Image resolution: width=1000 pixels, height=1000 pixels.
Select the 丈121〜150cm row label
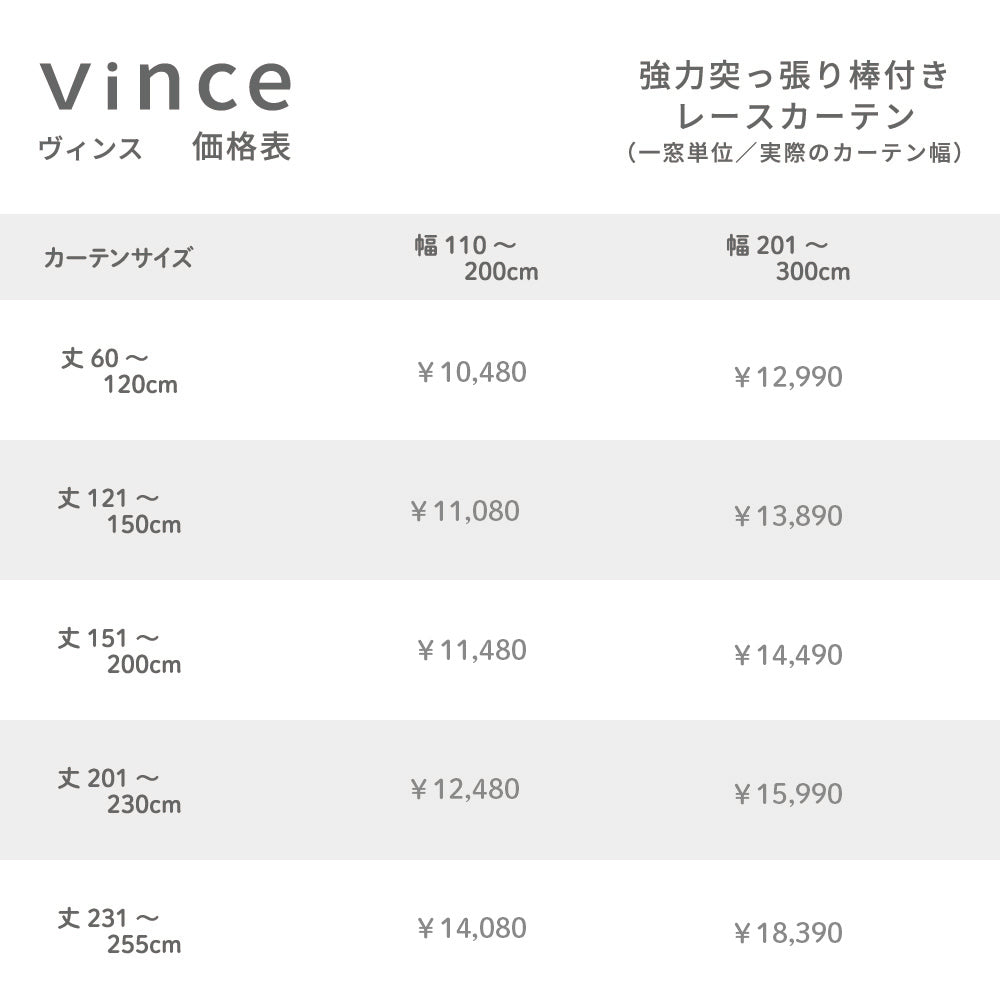[x=119, y=510]
